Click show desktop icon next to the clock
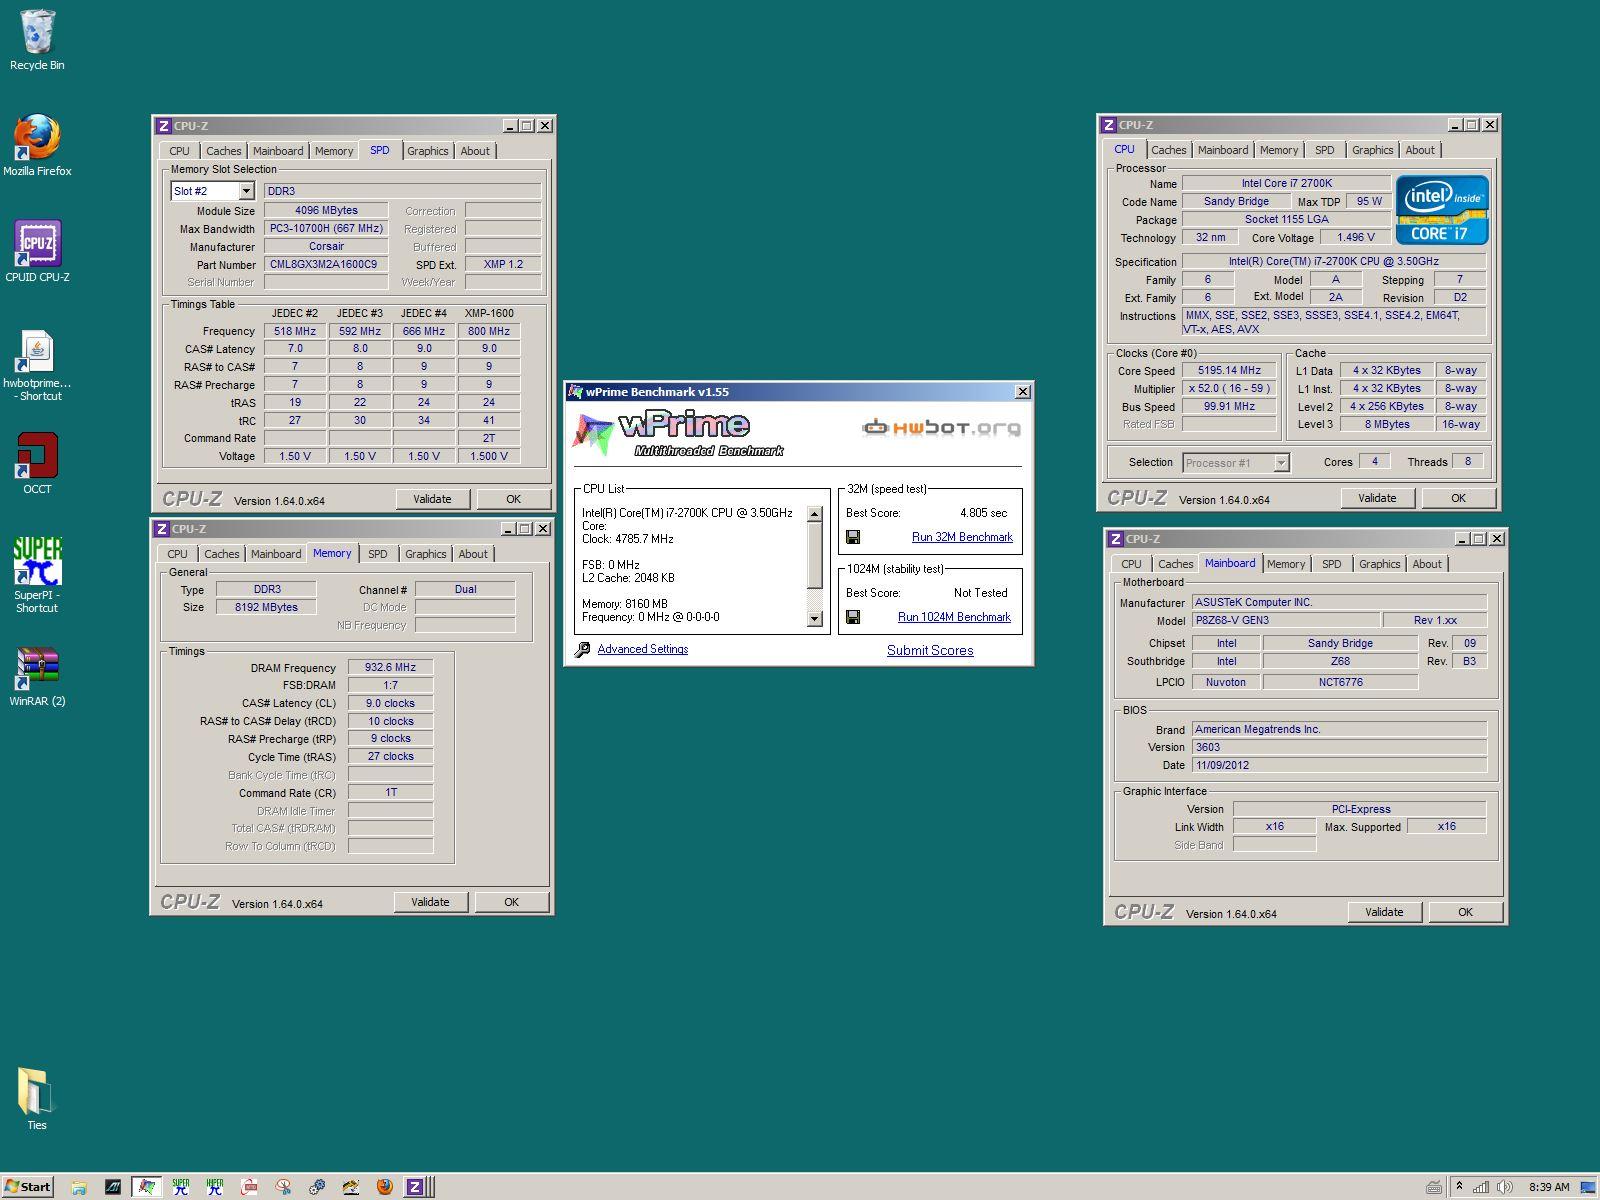The height and width of the screenshot is (1200, 1600). tap(1589, 1187)
